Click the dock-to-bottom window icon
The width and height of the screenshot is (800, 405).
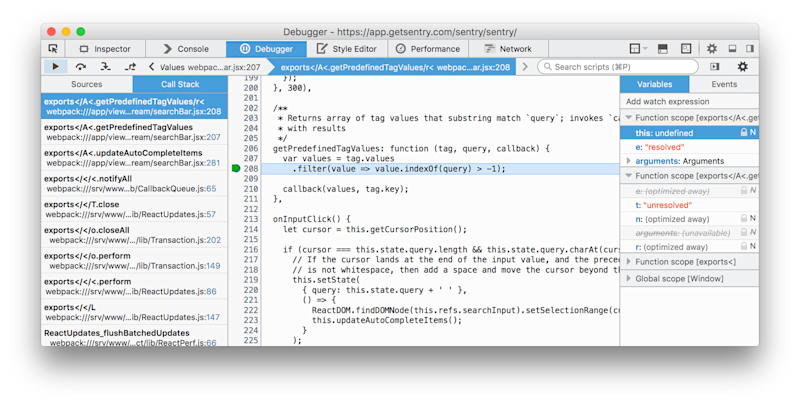pos(732,48)
